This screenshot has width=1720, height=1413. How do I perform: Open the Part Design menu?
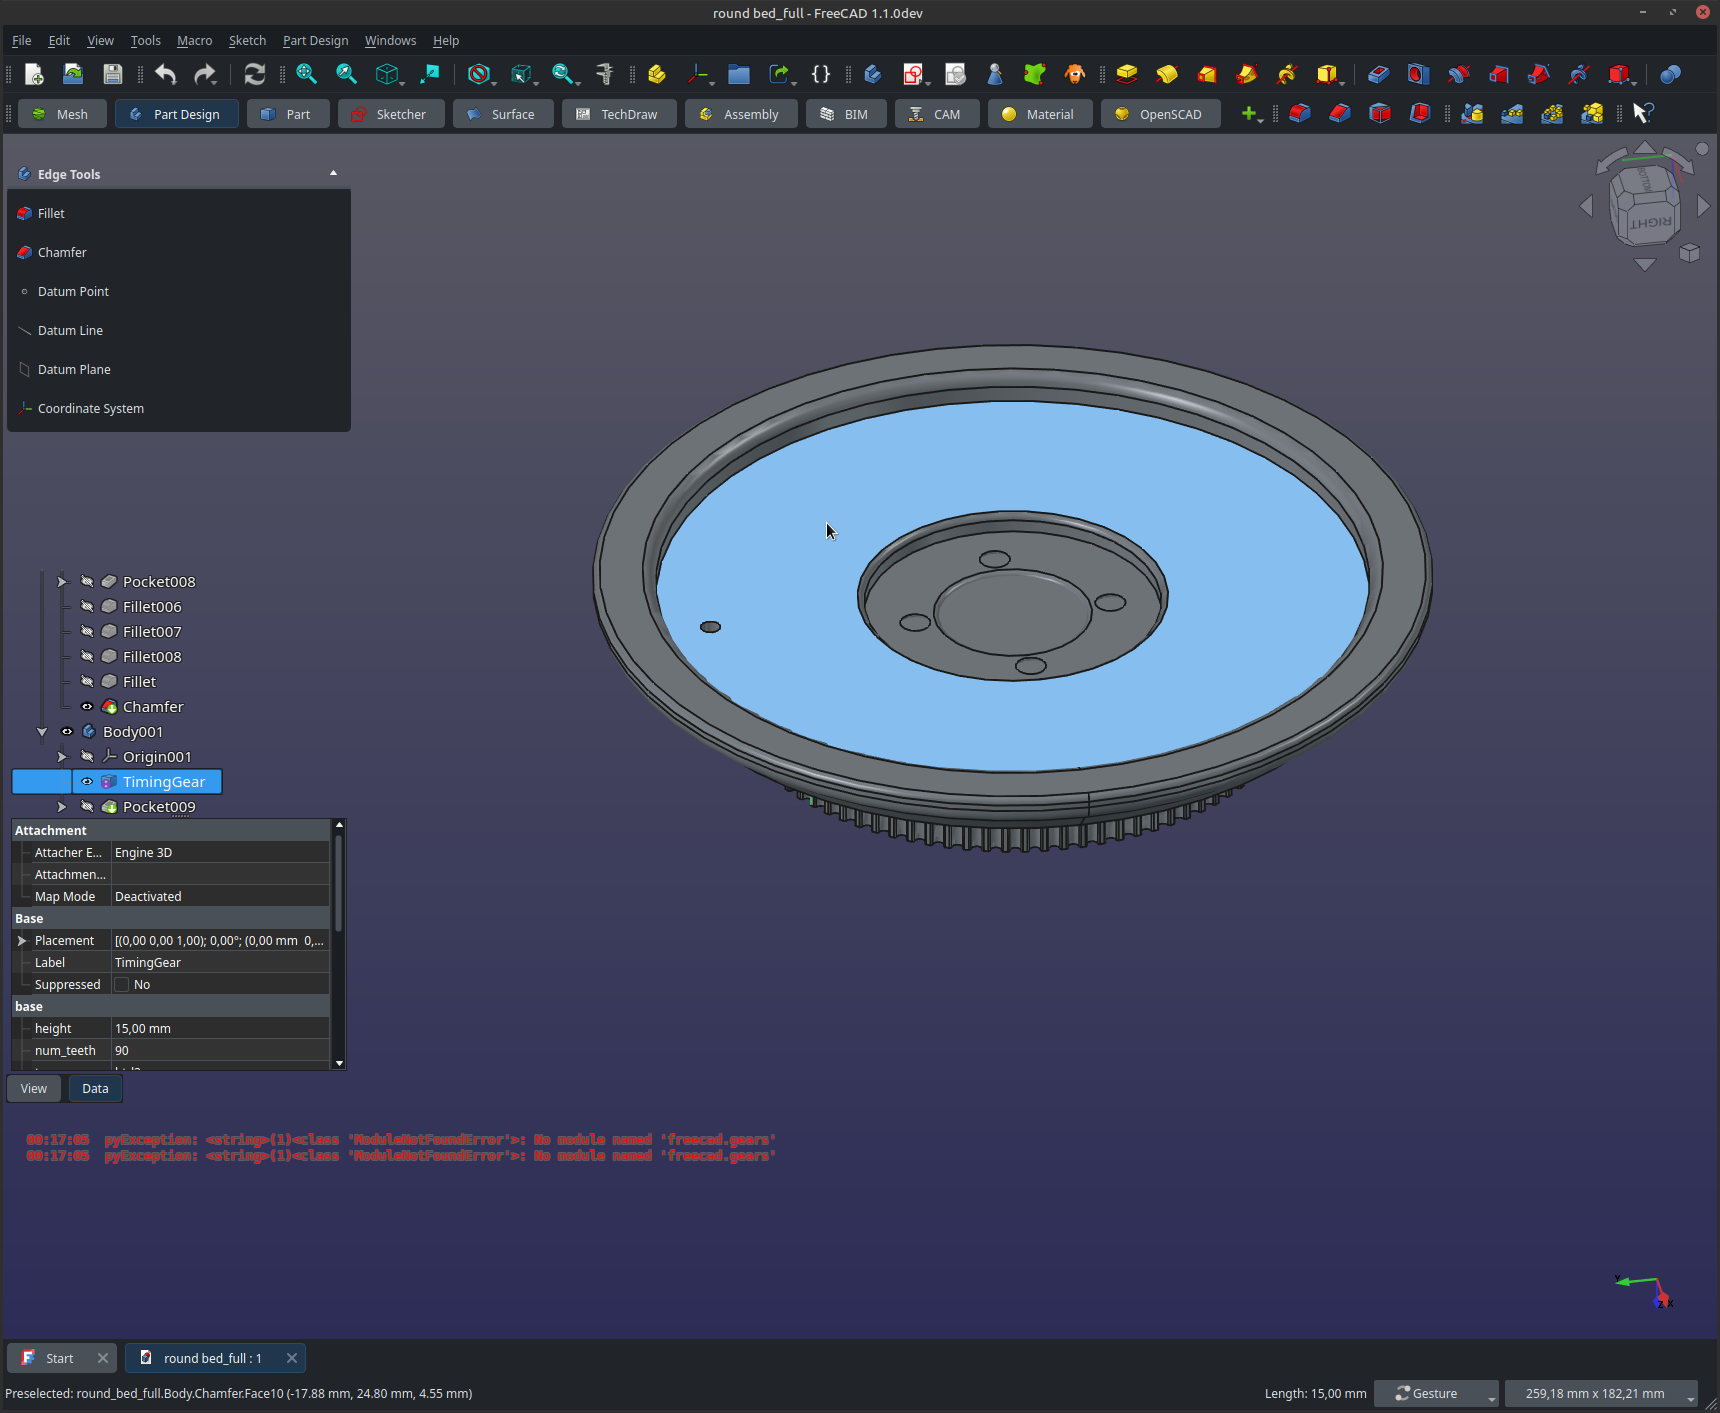coord(315,41)
